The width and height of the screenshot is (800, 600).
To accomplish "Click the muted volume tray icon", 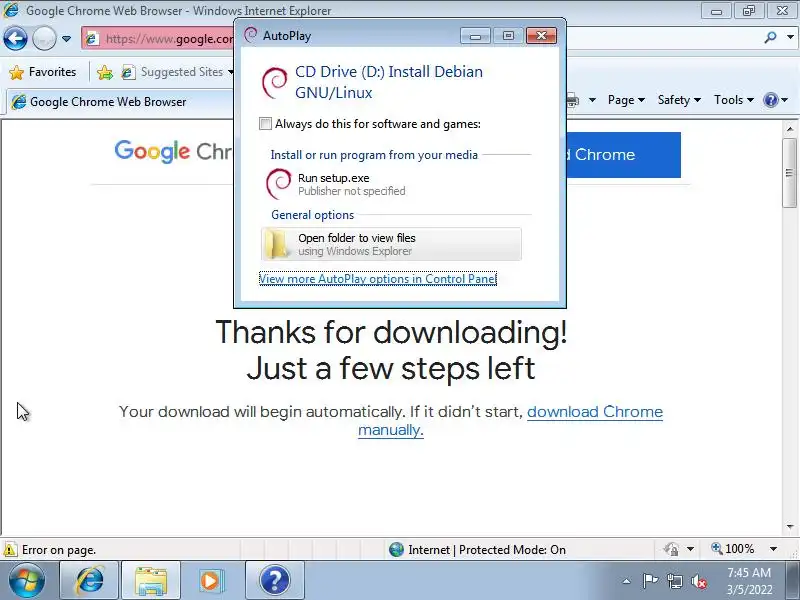I will [x=698, y=581].
